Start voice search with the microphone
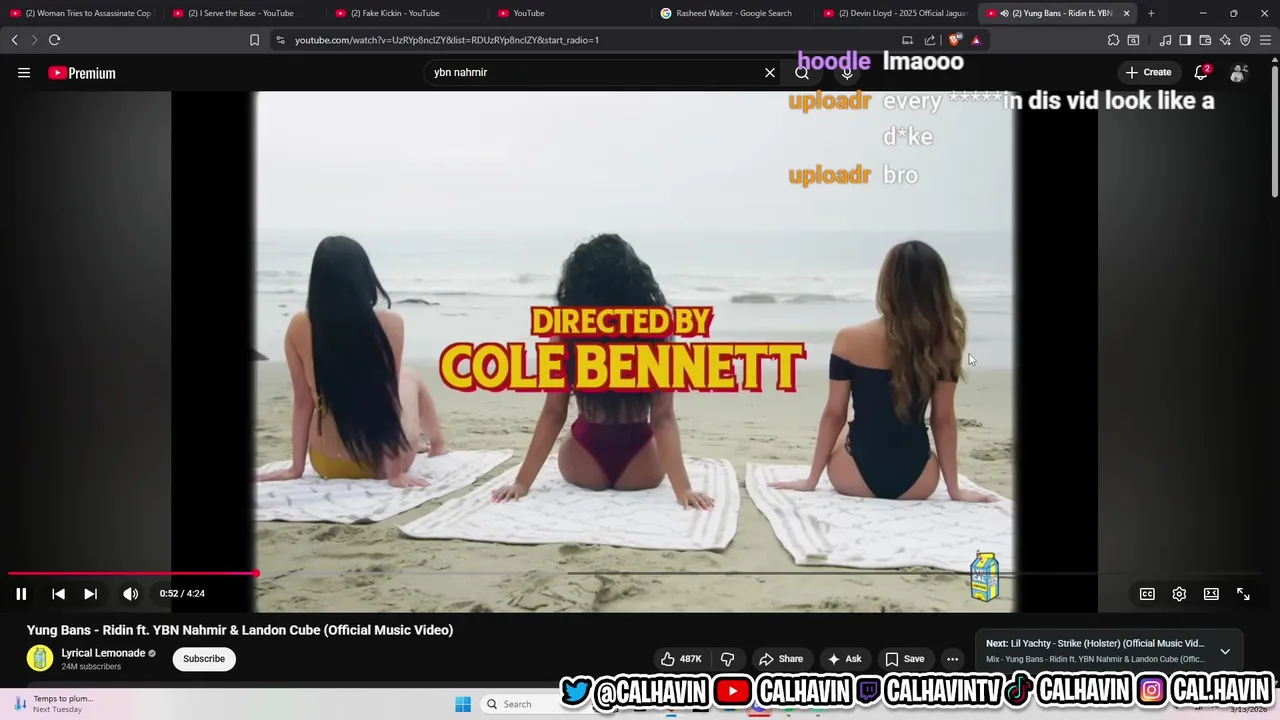This screenshot has width=1280, height=720. (847, 72)
